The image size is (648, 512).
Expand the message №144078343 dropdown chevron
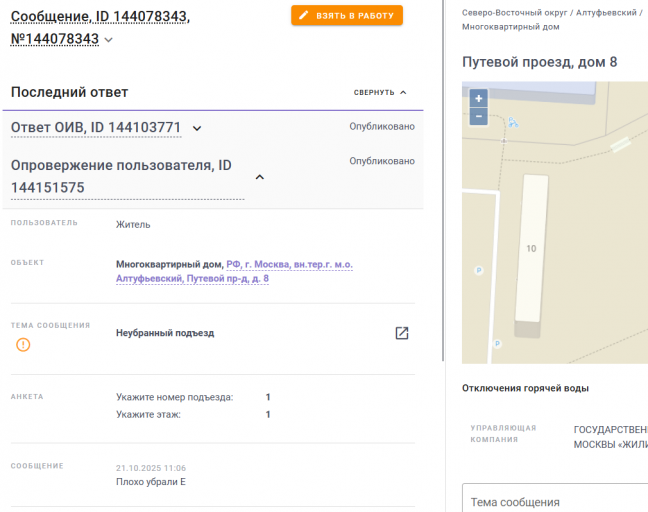pyautogui.click(x=108, y=40)
